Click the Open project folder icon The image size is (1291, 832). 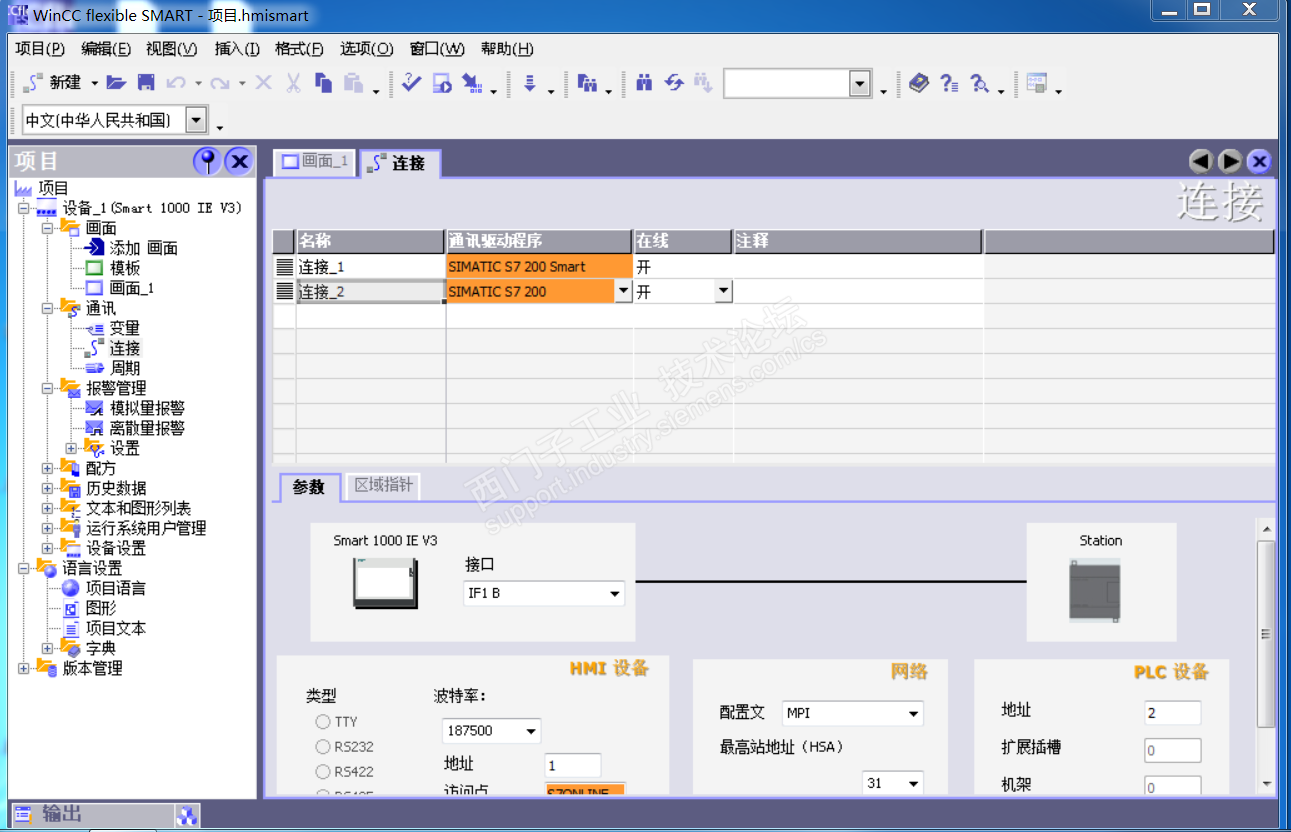click(116, 83)
